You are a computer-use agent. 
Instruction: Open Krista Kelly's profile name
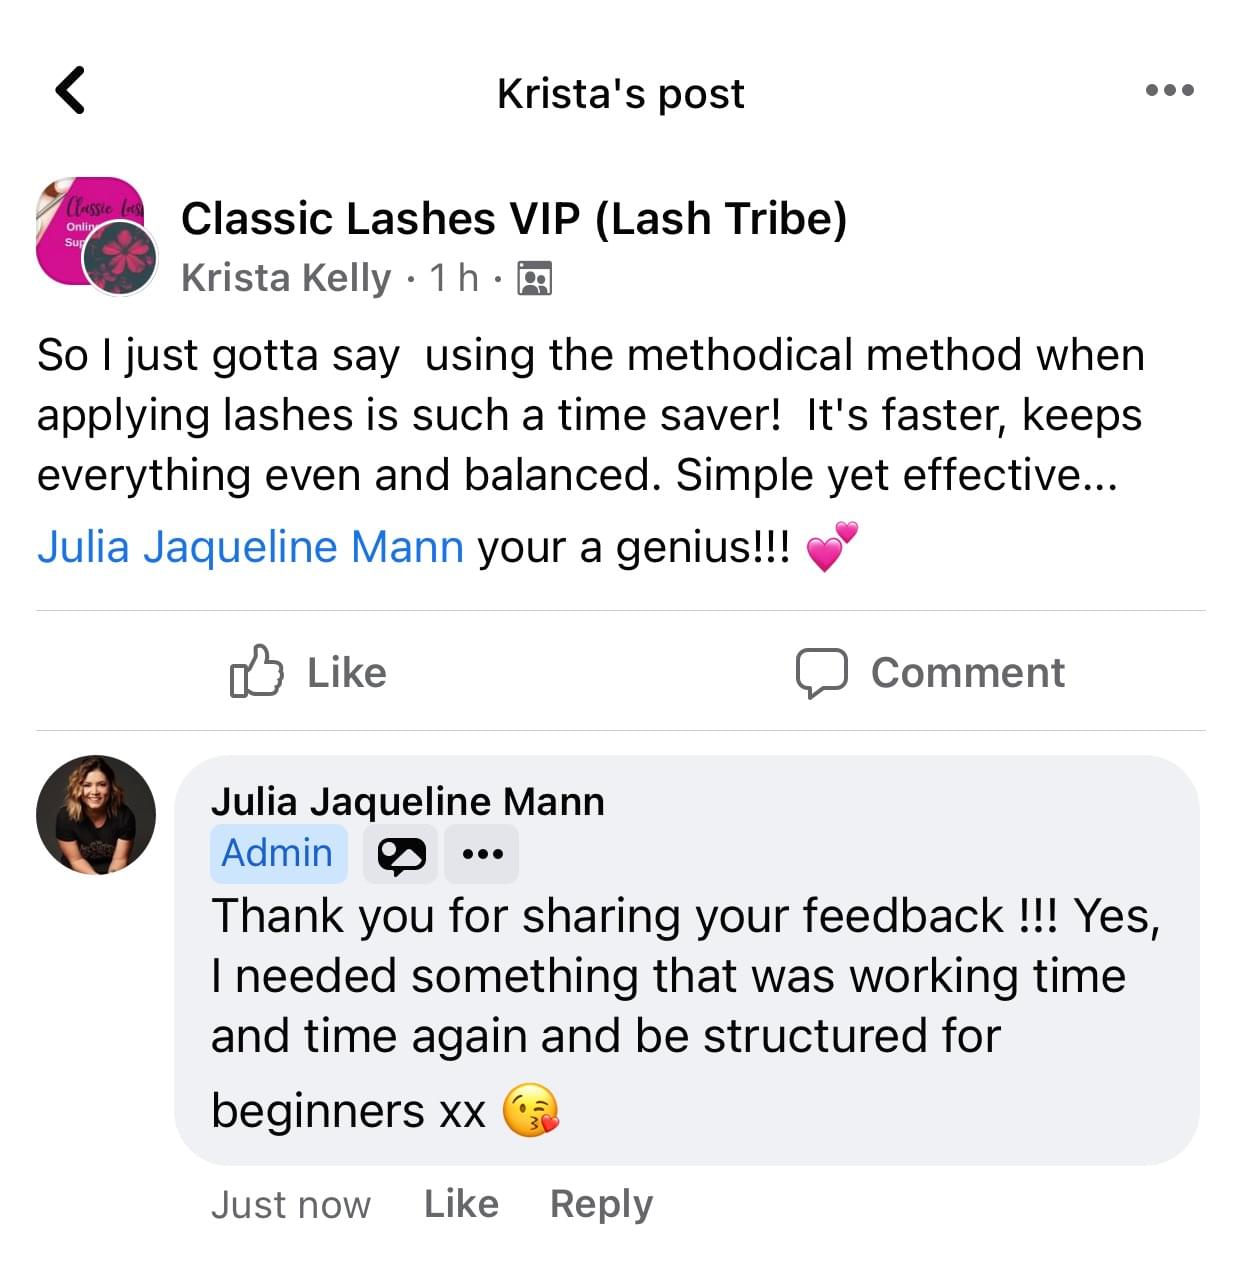286,278
